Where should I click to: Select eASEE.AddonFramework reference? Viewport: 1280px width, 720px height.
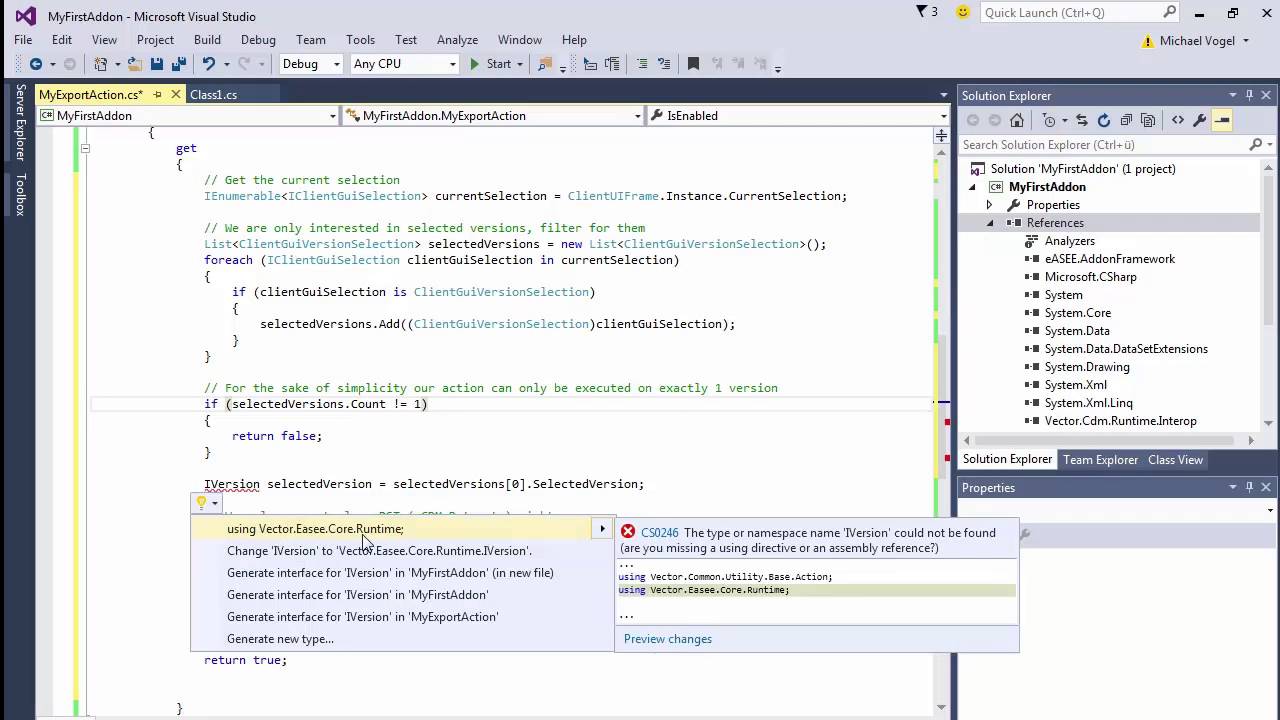click(x=1110, y=259)
